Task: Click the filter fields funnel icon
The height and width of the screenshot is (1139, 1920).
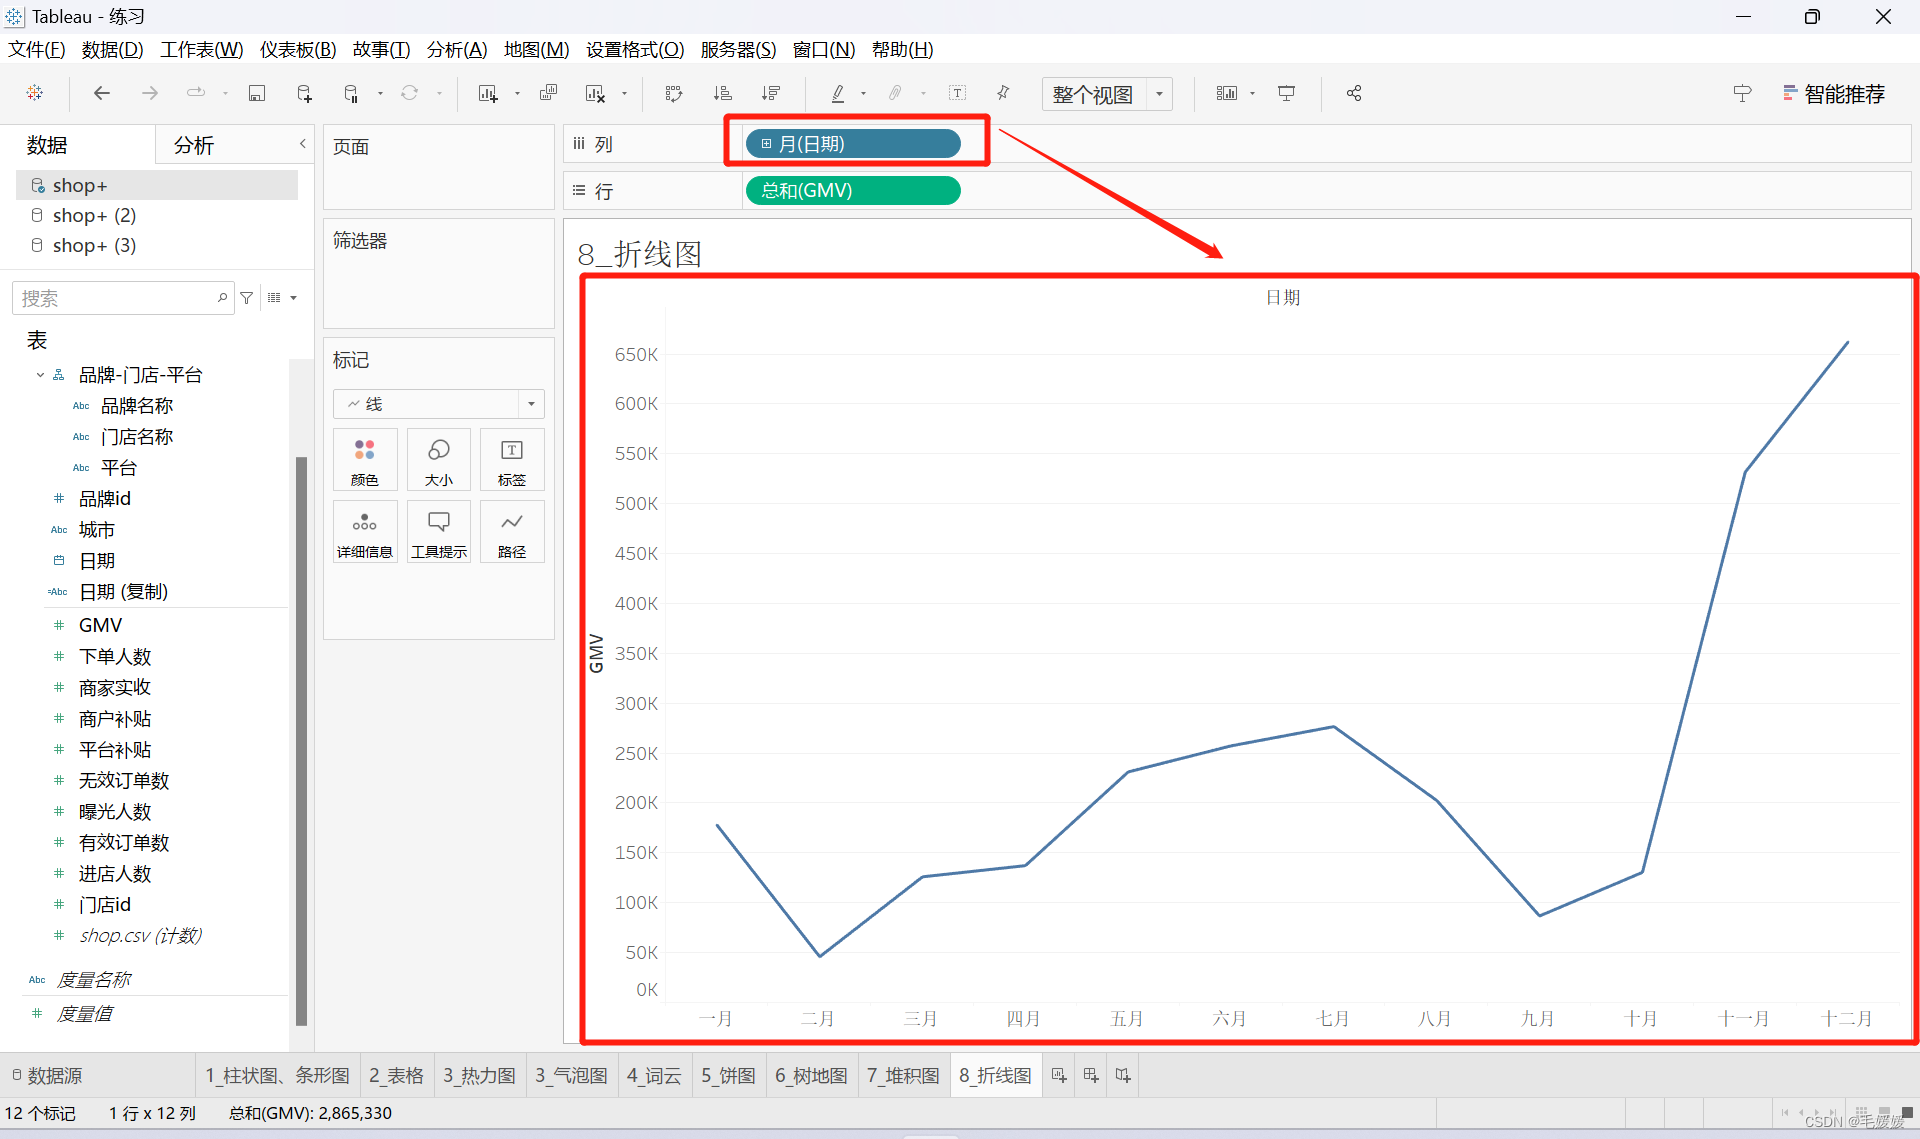Action: (247, 298)
